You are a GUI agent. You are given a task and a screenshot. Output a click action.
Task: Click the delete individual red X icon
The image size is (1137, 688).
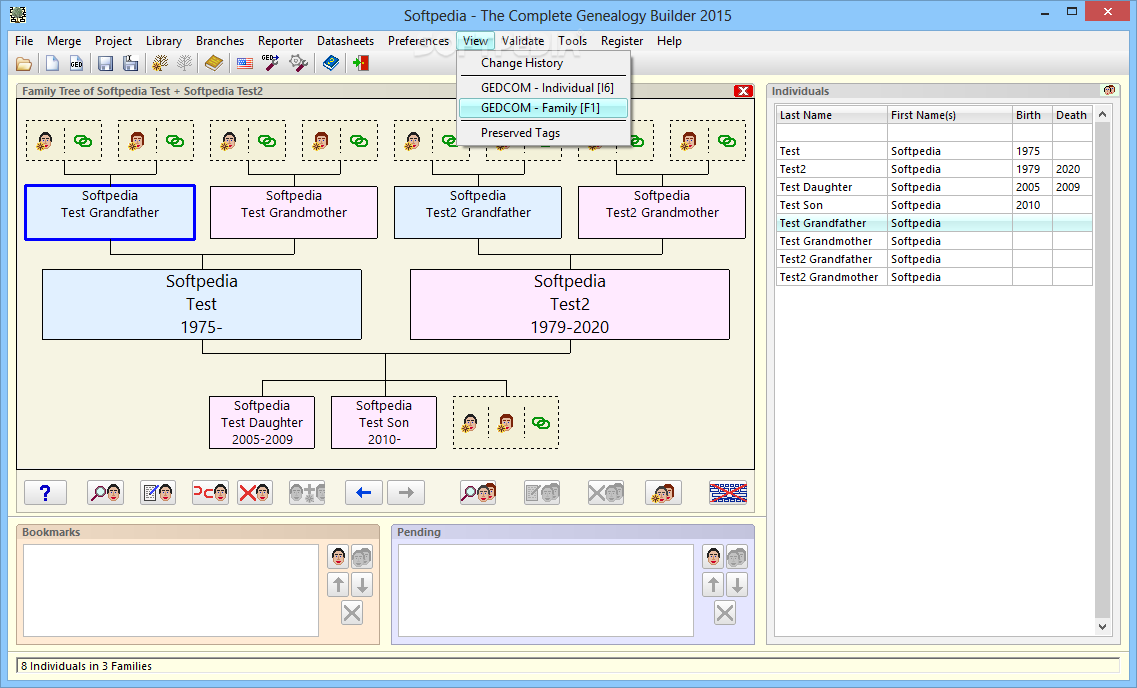[255, 493]
